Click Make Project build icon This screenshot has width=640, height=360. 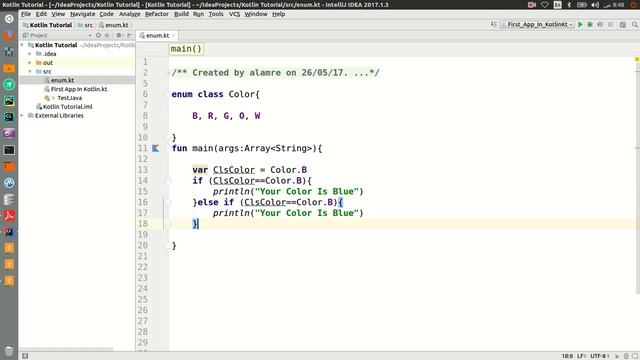[493, 24]
